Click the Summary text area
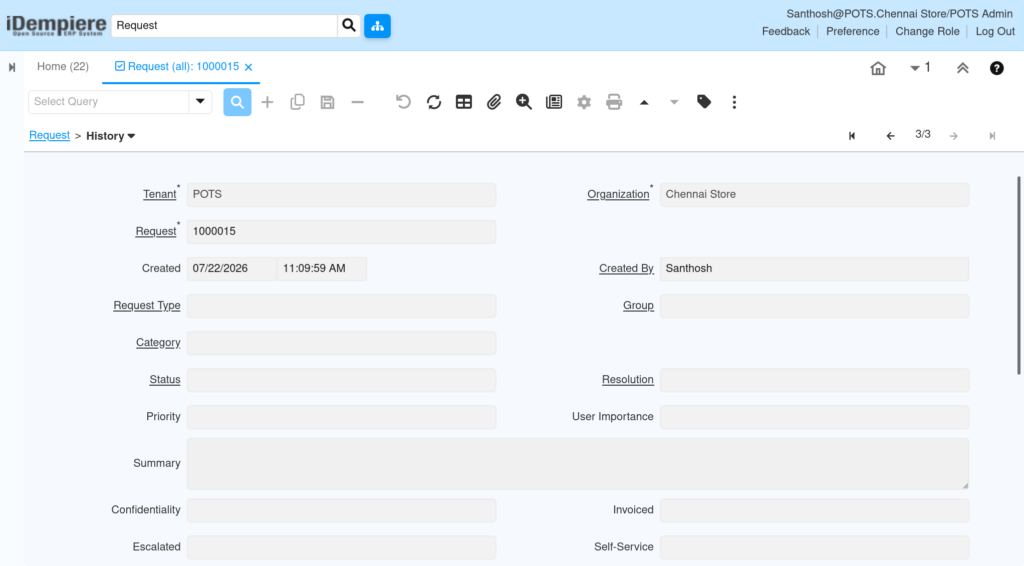 pyautogui.click(x=577, y=464)
